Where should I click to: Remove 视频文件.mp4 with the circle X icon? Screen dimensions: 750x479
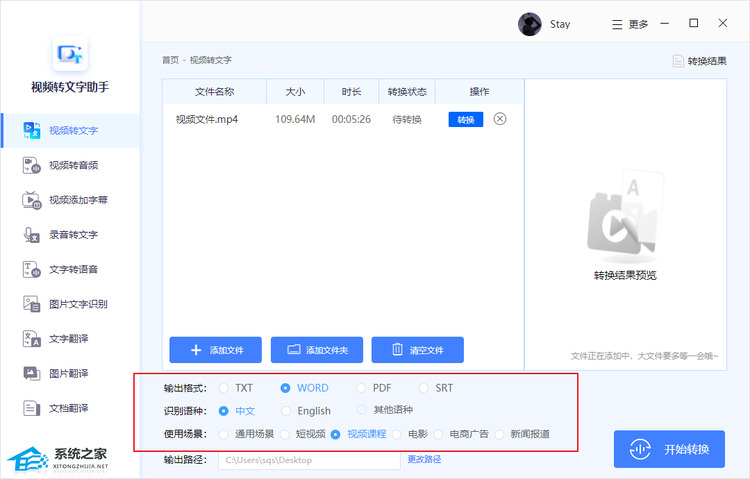(500, 119)
